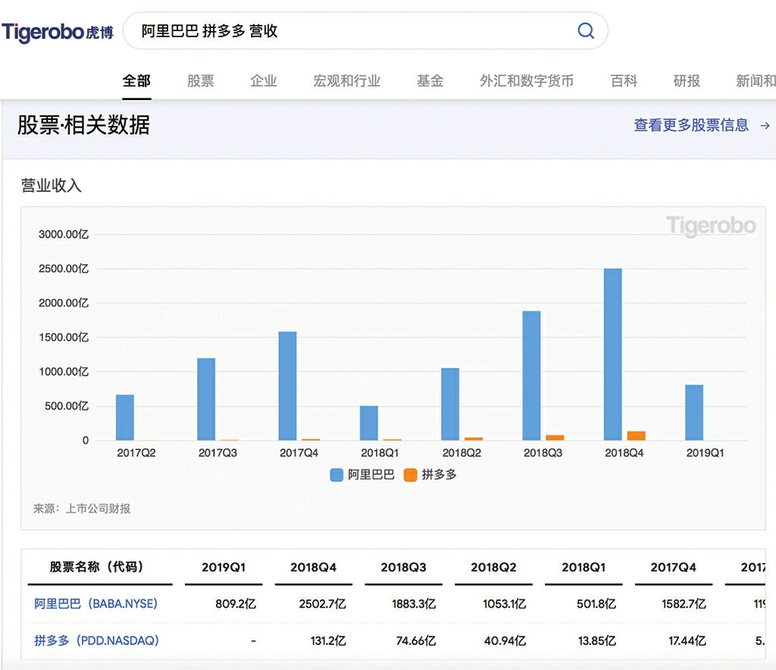Open 阿里巴巴 (BABA.NYSE) stock link
Image resolution: width=776 pixels, height=670 pixels.
pyautogui.click(x=96, y=604)
